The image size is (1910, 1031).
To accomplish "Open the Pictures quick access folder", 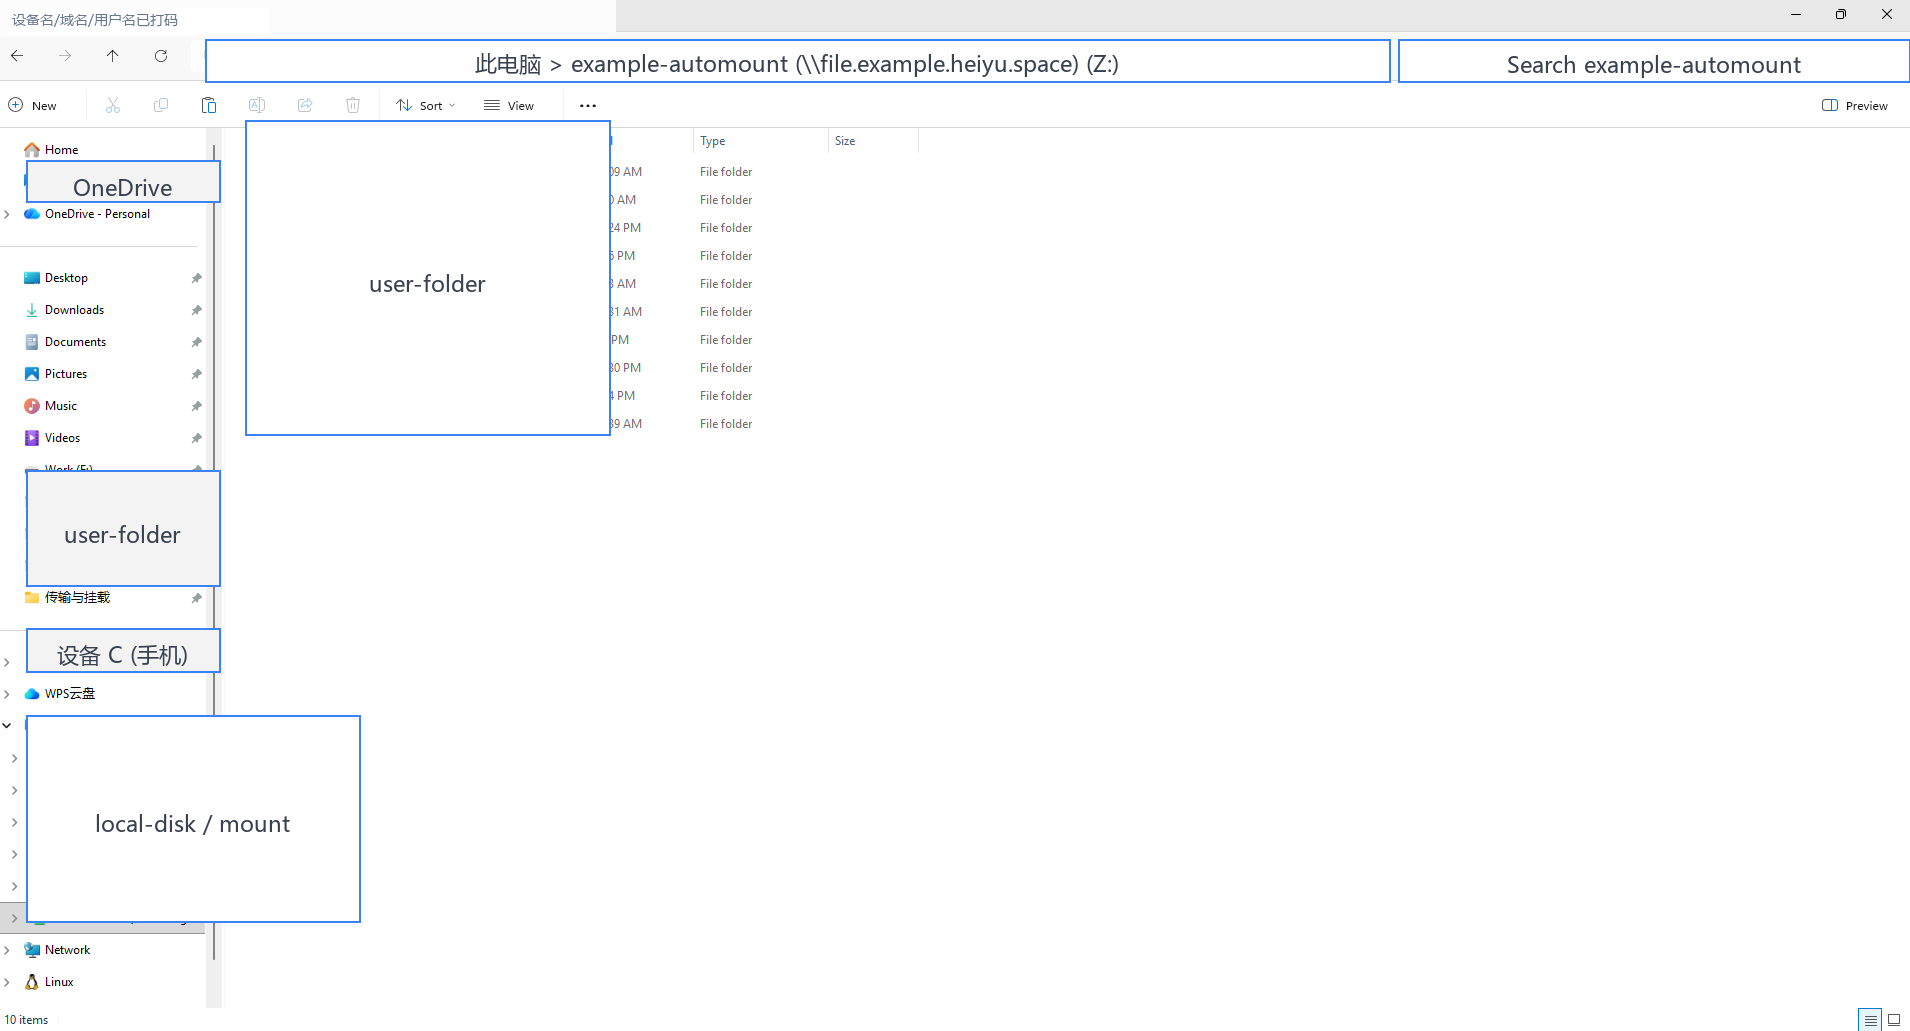I will coord(66,374).
